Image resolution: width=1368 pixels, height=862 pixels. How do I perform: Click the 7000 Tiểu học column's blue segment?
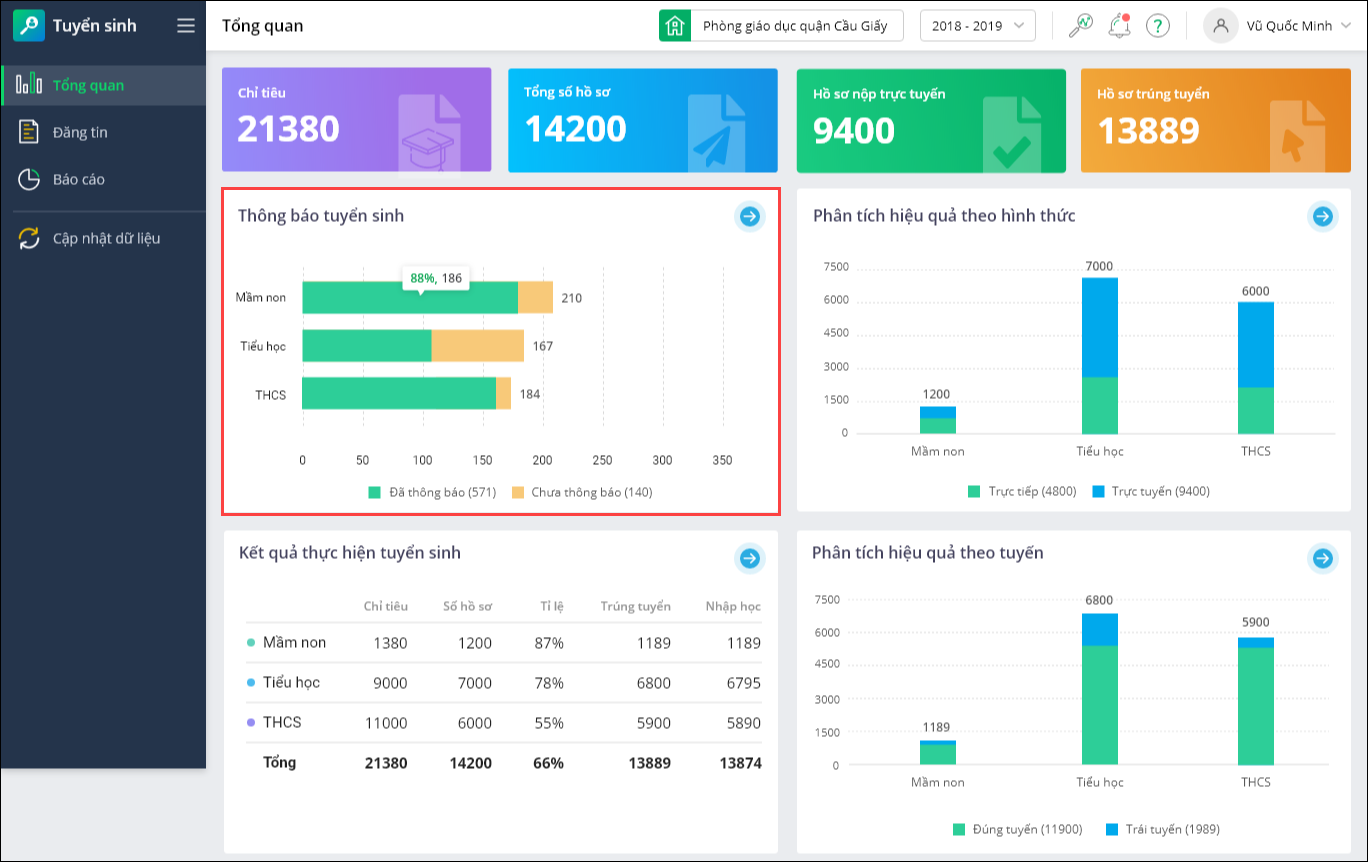1100,327
